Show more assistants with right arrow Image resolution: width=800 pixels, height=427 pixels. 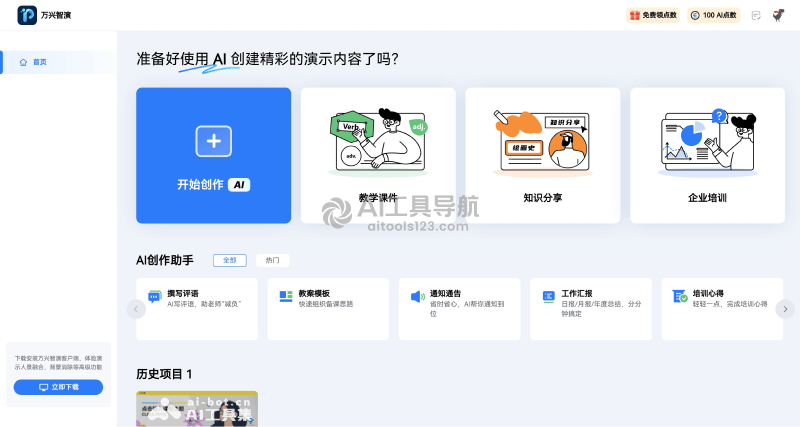pos(785,309)
